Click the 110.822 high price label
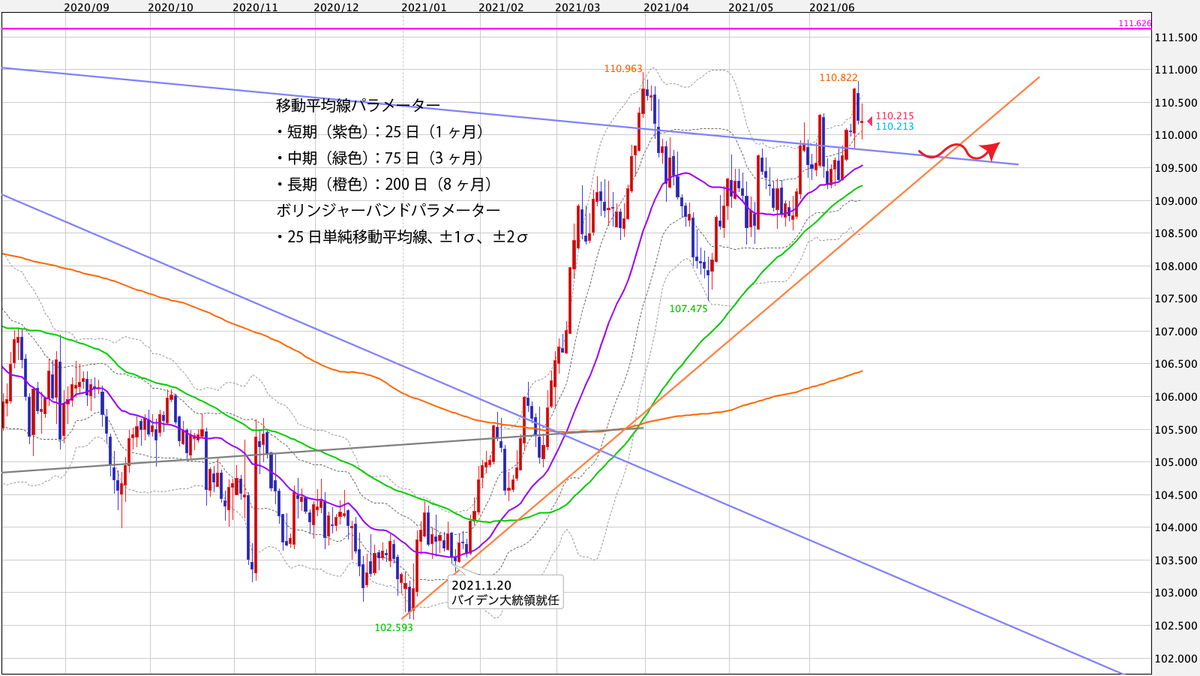This screenshot has width=1200, height=676. tap(838, 77)
